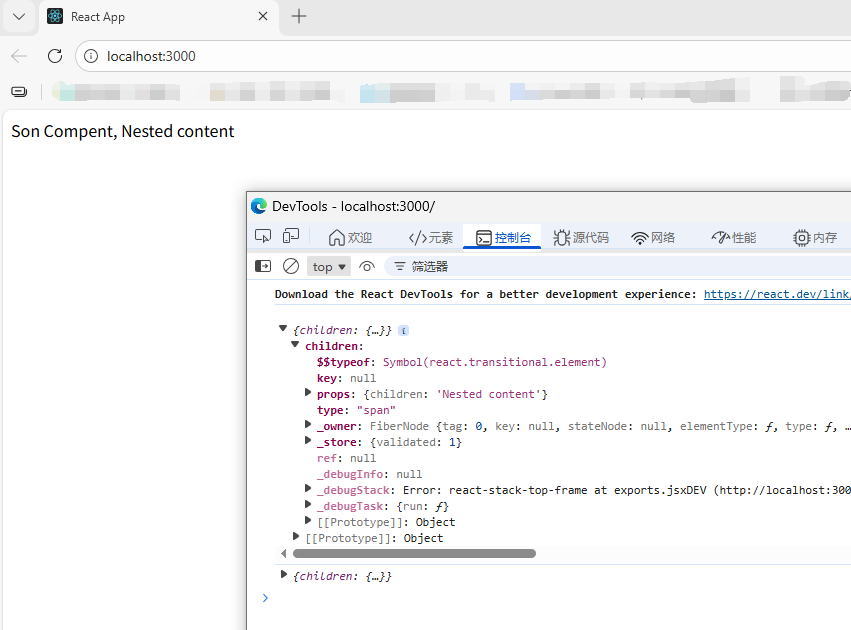The image size is (851, 630).
Task: Expand the _owner FiberNode entry
Action: pos(309,426)
